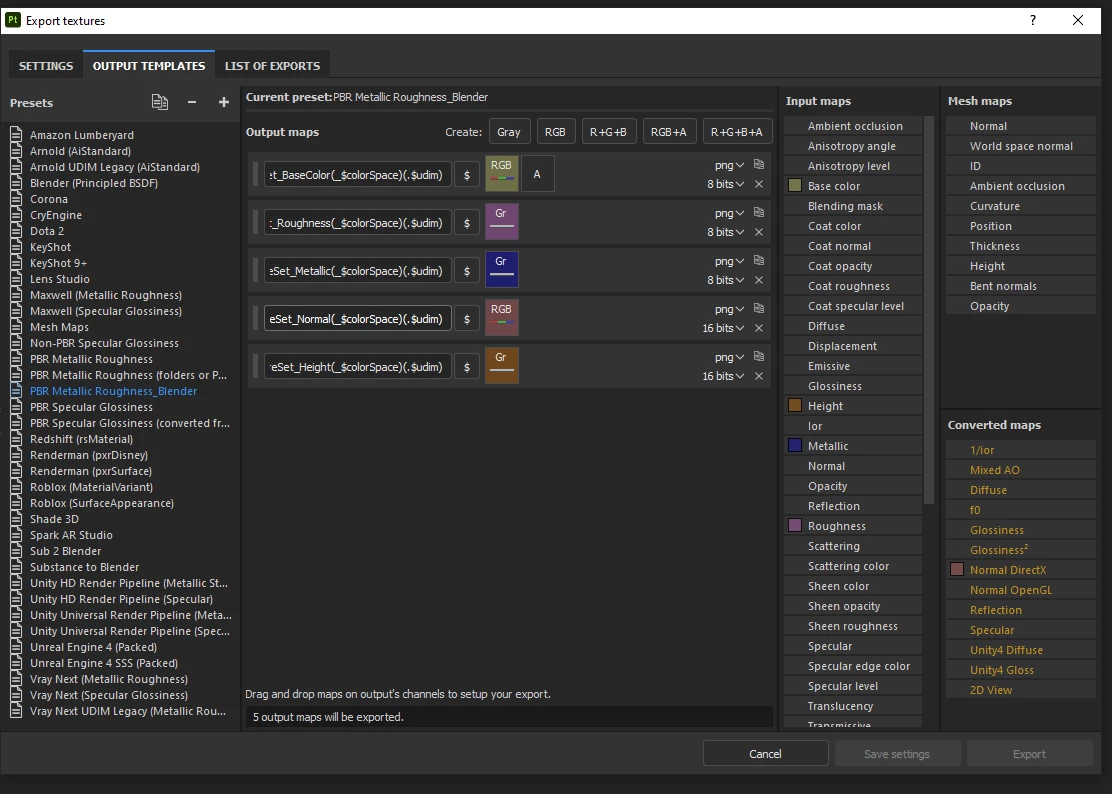1112x794 pixels.
Task: Click the Normal file name field
Action: pyautogui.click(x=357, y=319)
